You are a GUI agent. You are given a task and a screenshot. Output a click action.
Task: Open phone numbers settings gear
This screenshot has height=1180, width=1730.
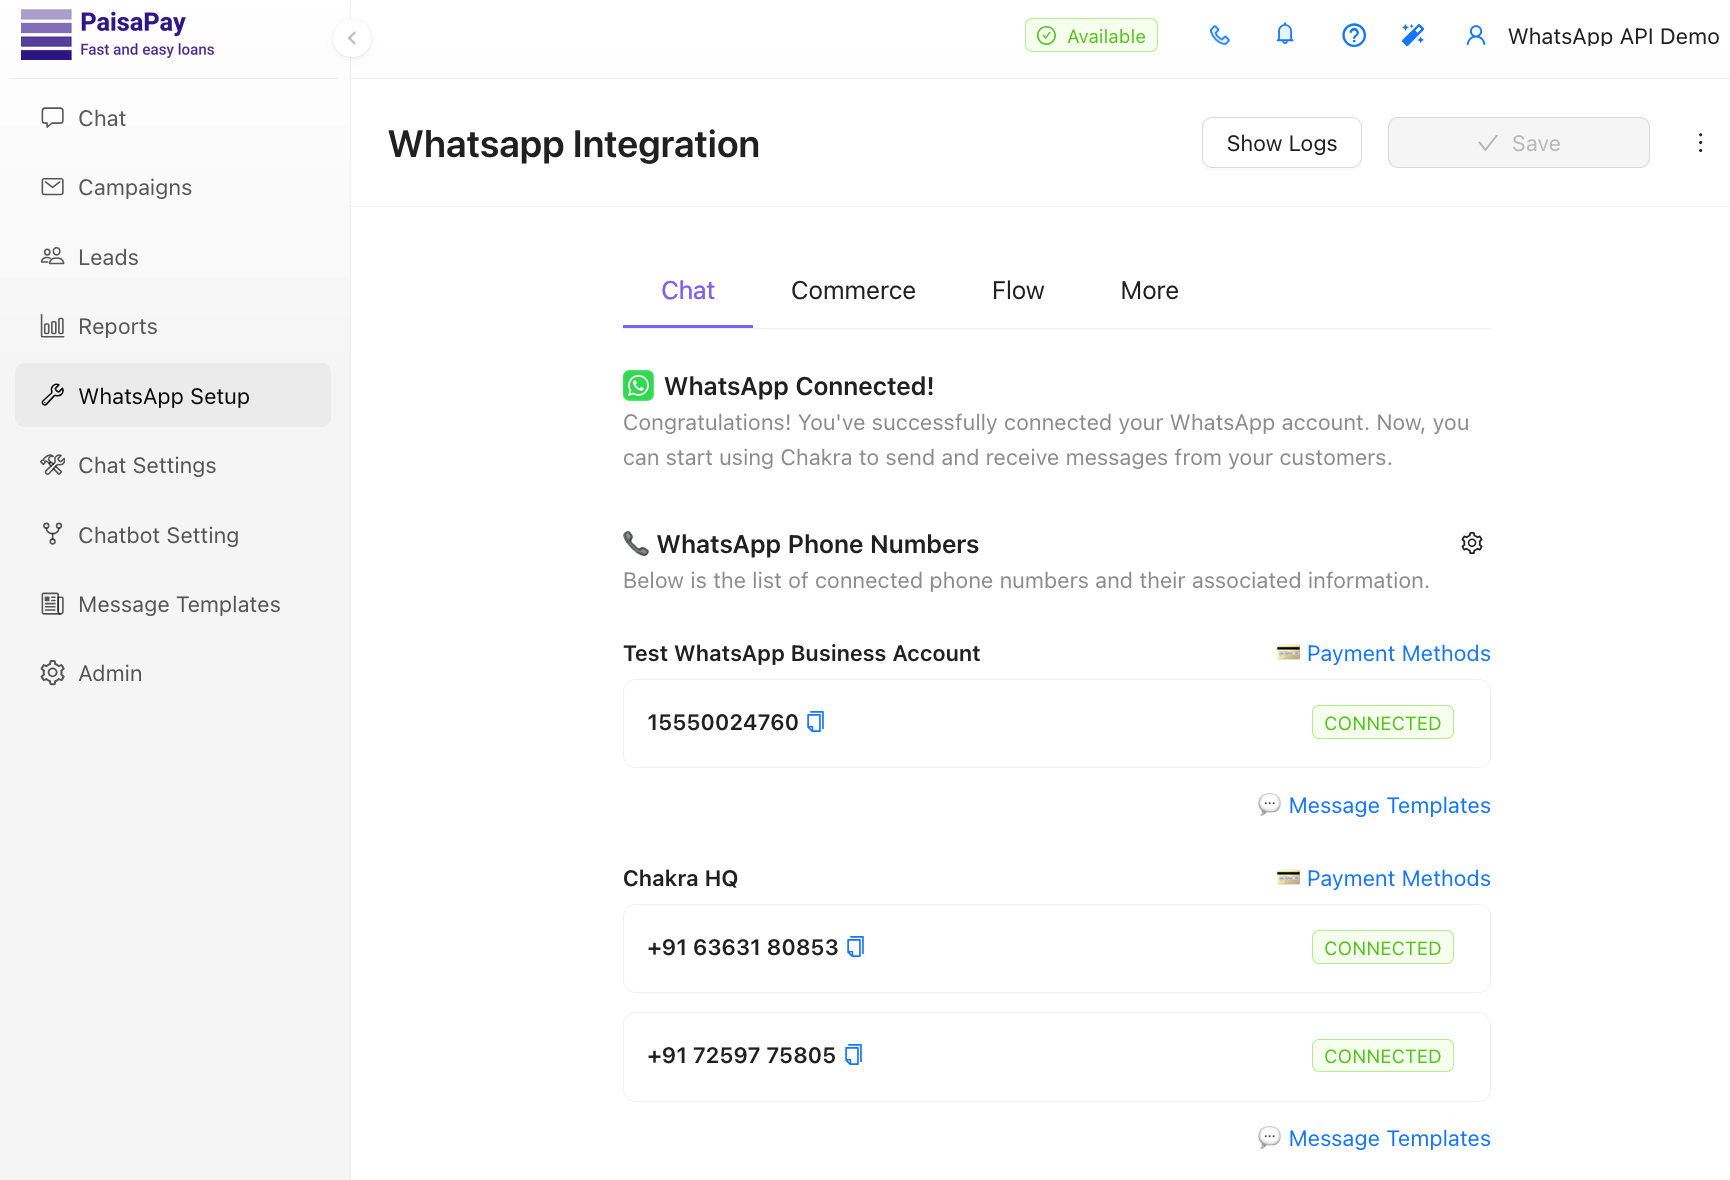point(1472,543)
